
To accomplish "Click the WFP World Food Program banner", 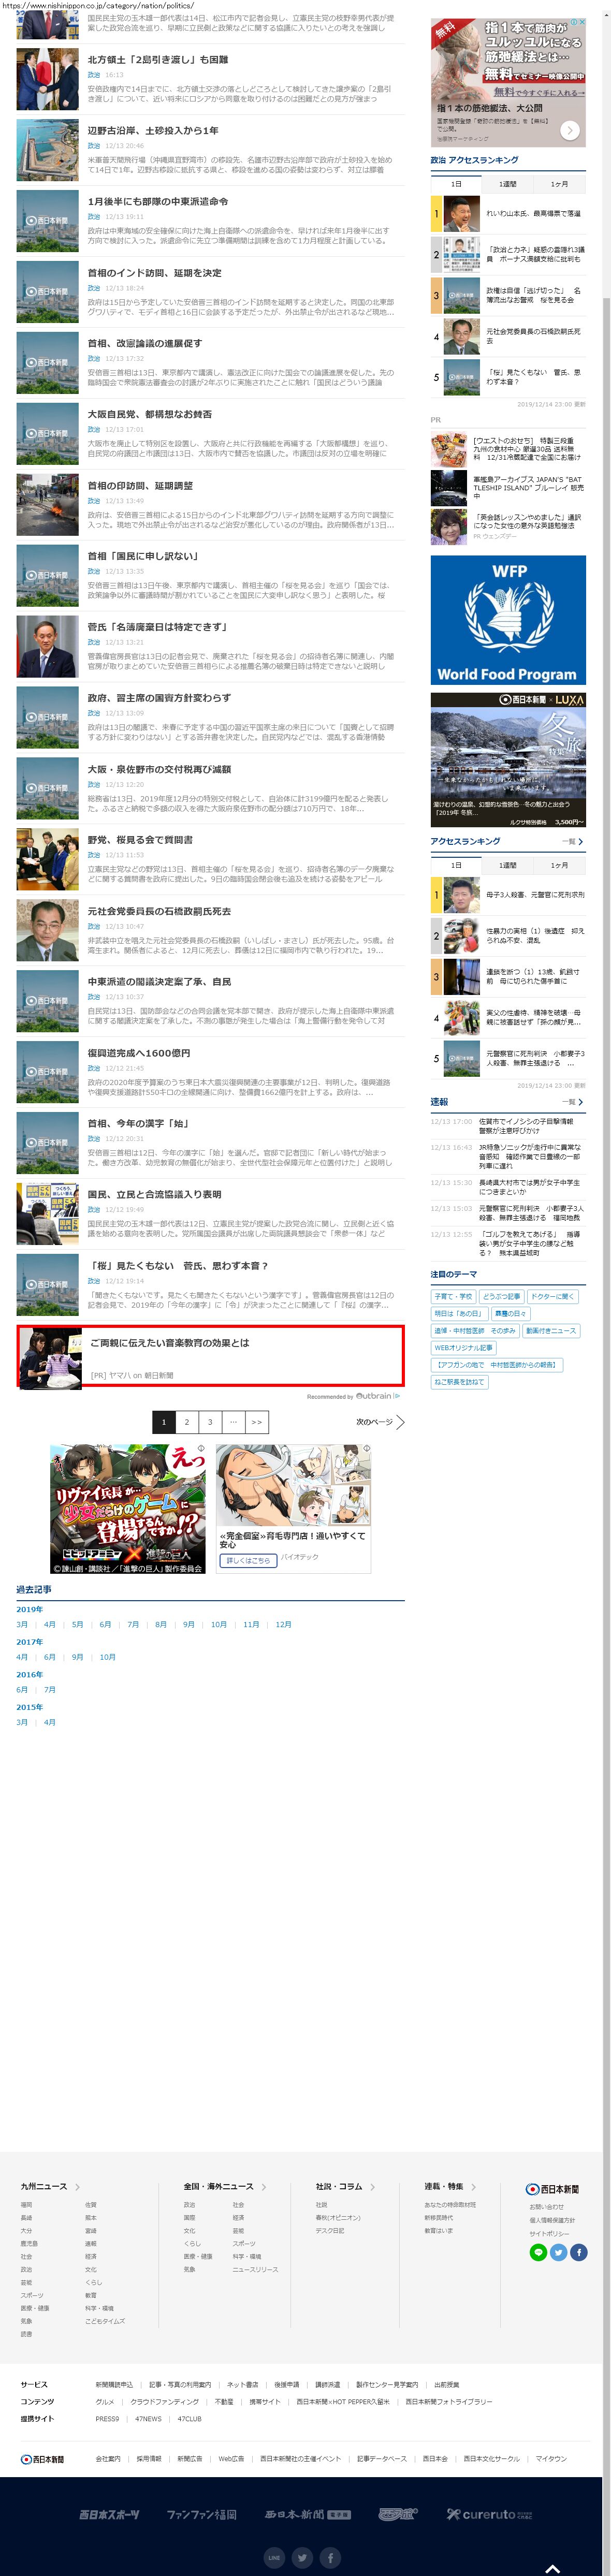I will point(508,620).
